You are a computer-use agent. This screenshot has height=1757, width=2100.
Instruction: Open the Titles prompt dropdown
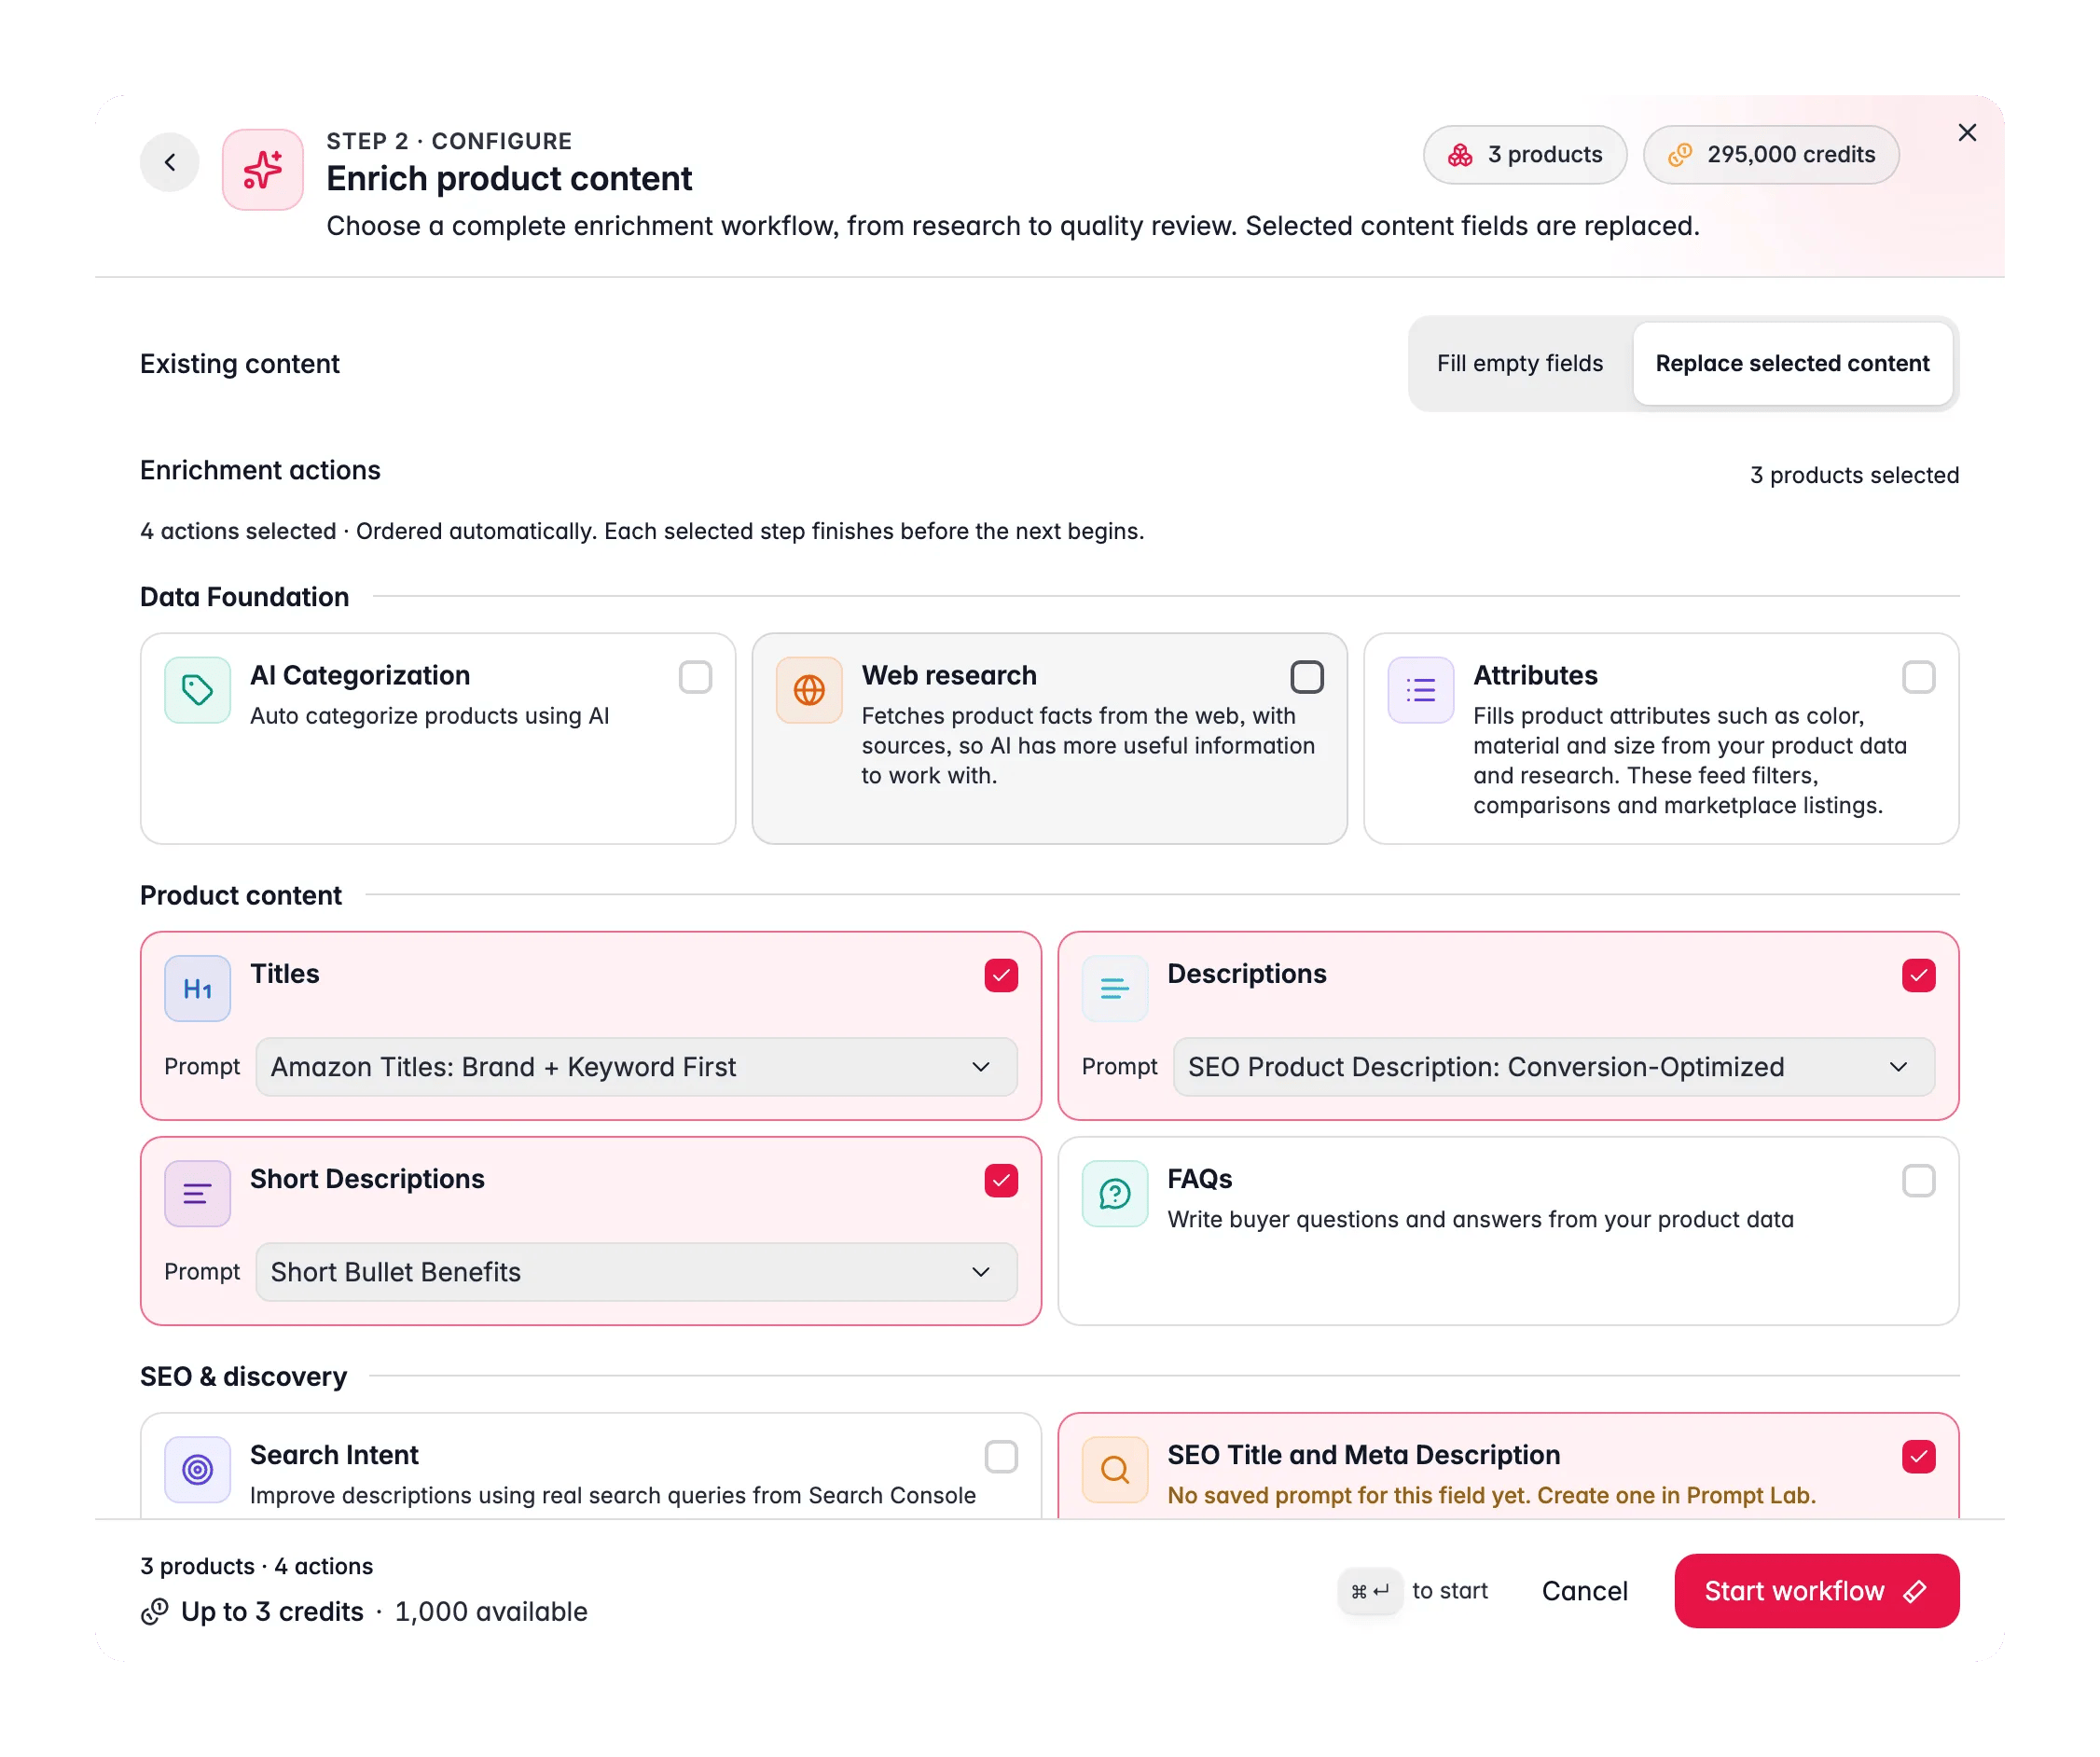pyautogui.click(x=637, y=1067)
